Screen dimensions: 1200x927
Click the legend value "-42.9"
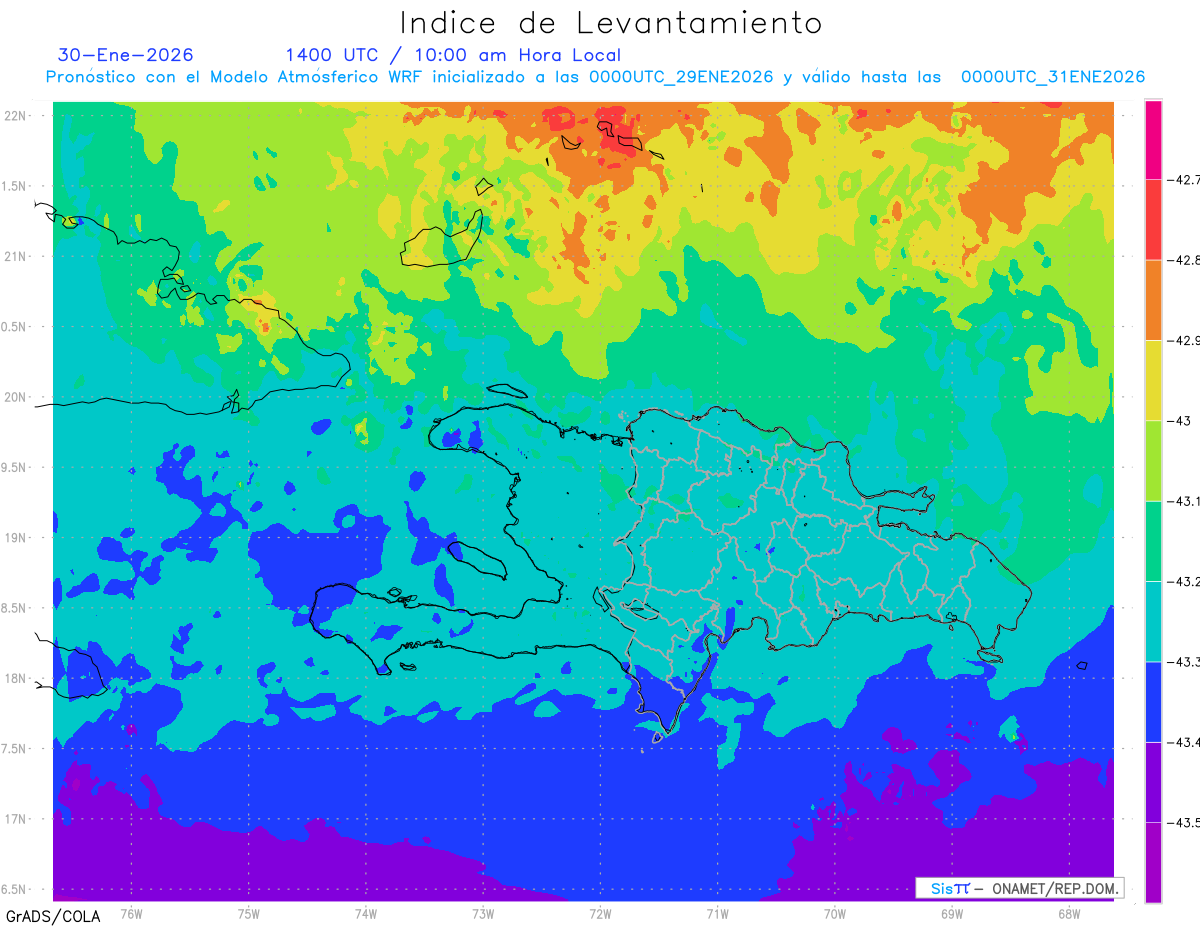click(x=1184, y=340)
